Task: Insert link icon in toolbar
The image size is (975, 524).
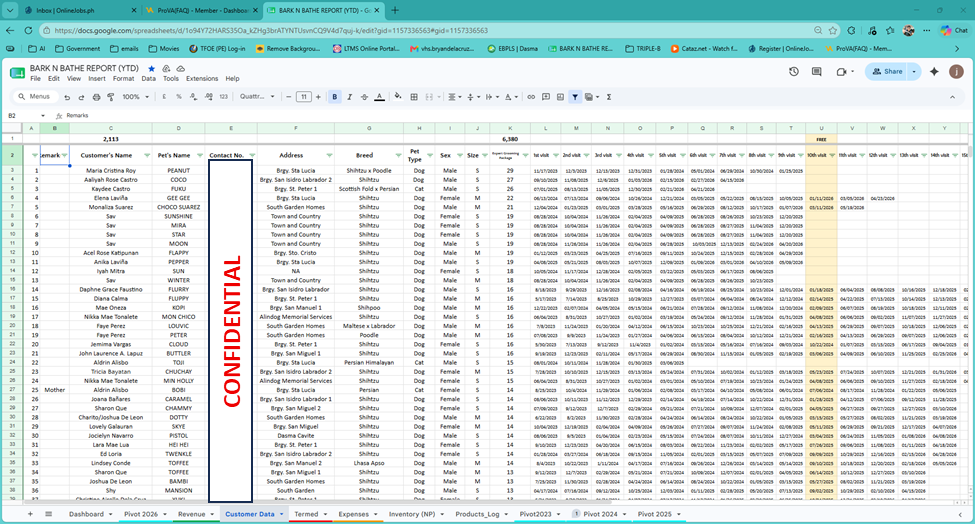Action: click(531, 97)
